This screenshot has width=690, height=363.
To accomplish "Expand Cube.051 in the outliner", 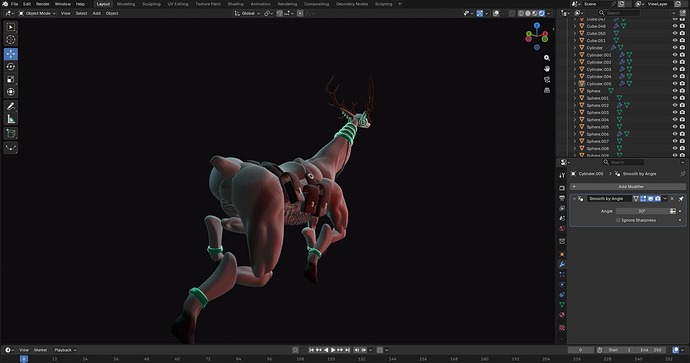I will 575,40.
